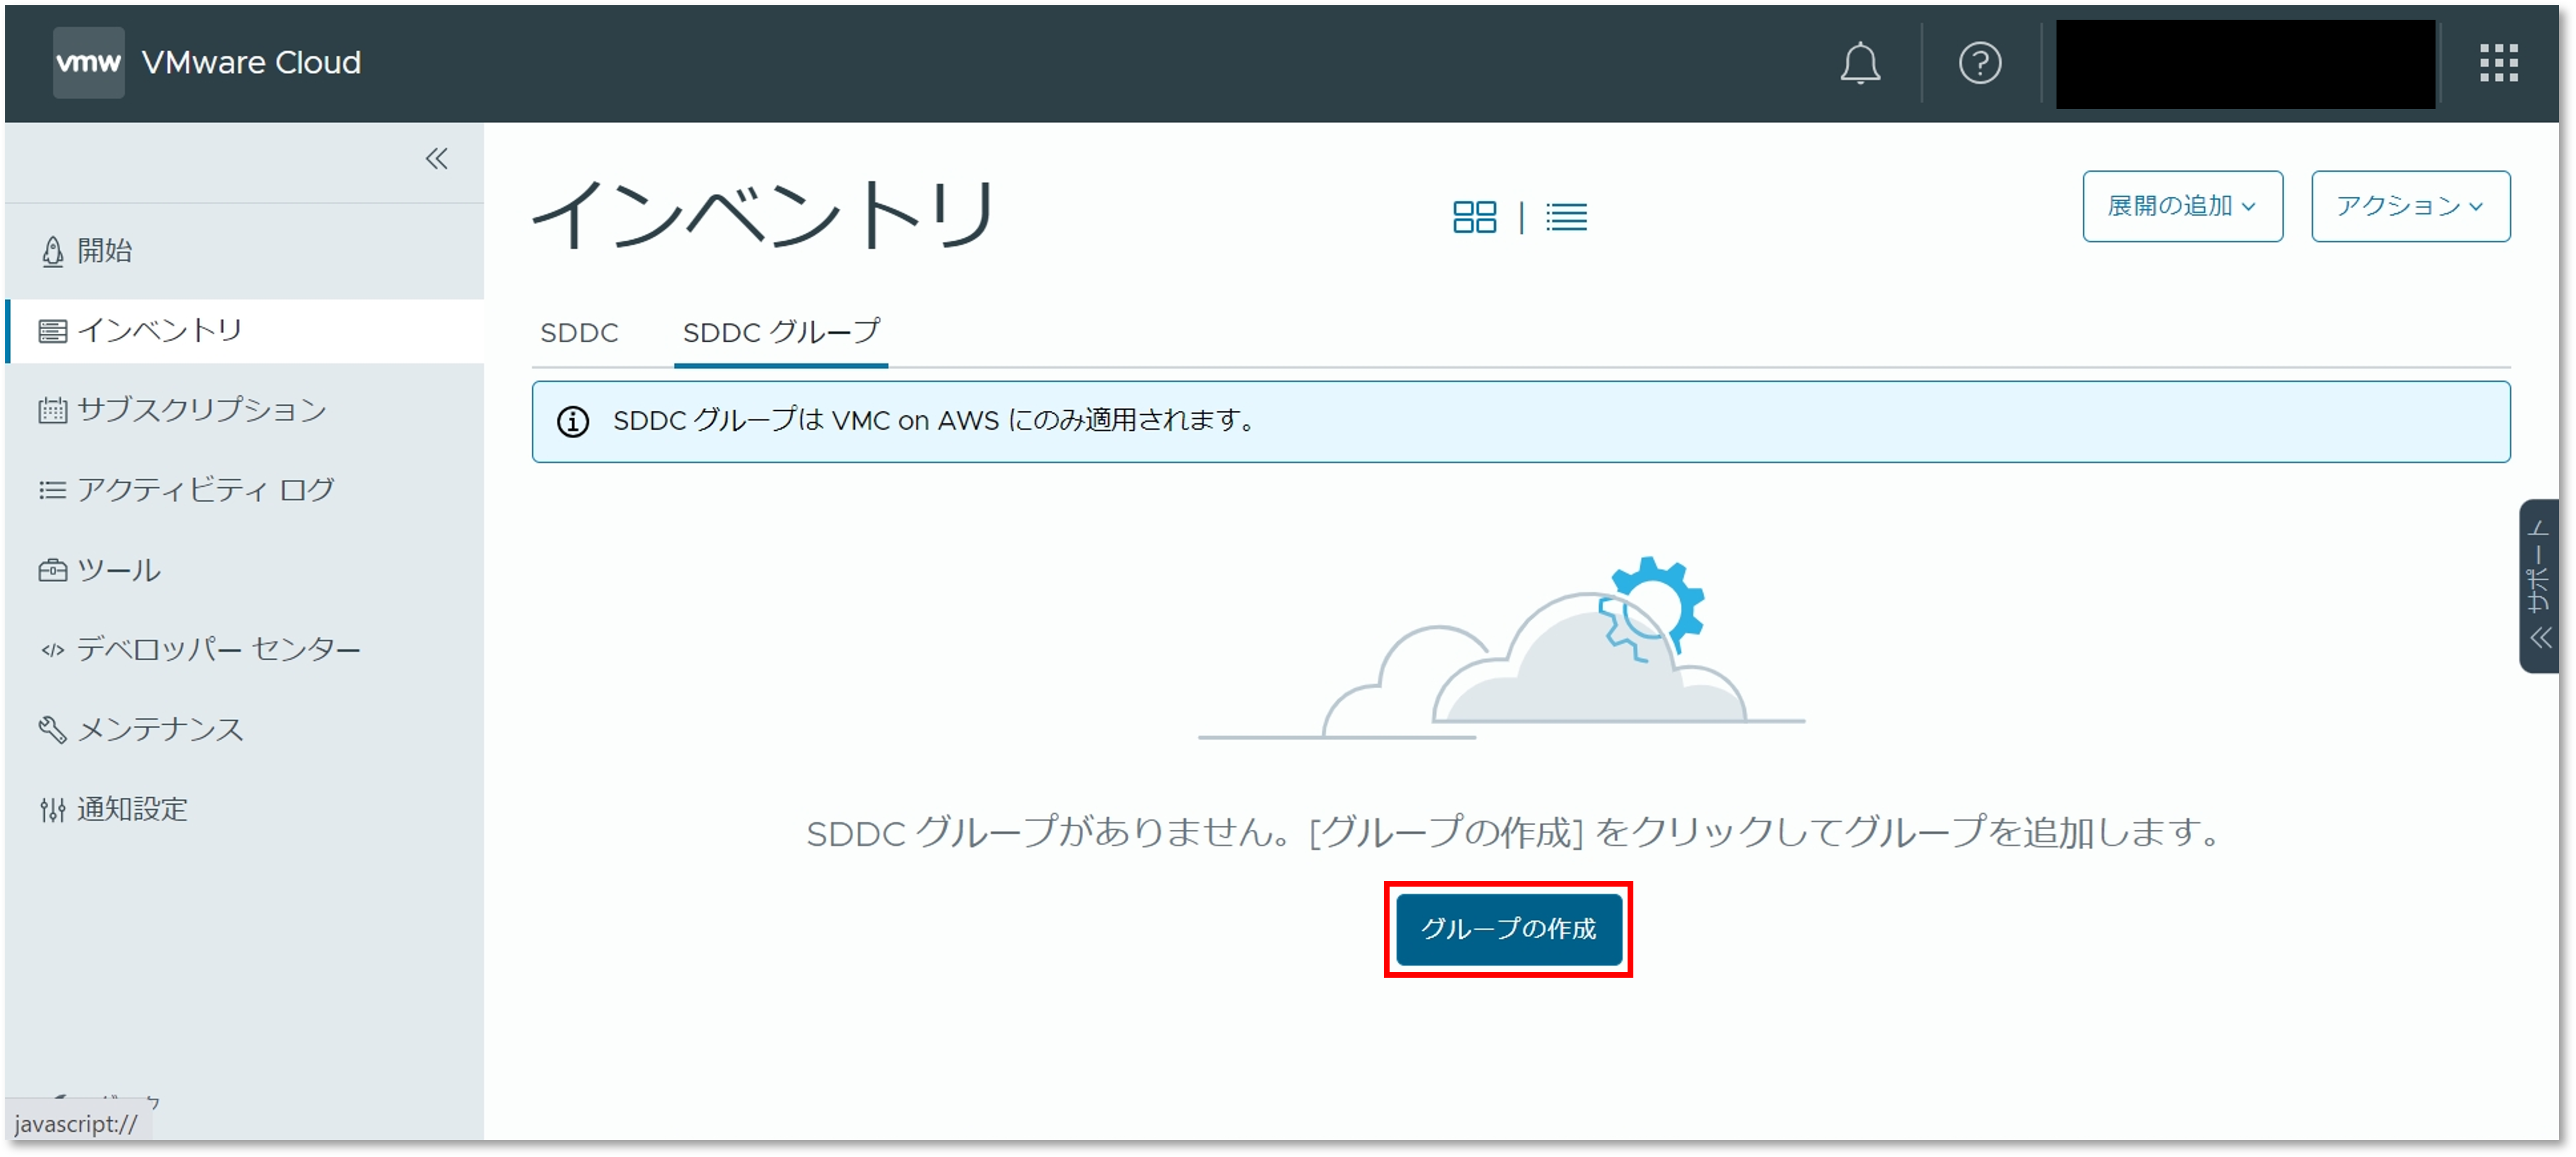The image size is (2576, 1157).
Task: Open メンテナンス in the sidebar
Action: coord(245,729)
